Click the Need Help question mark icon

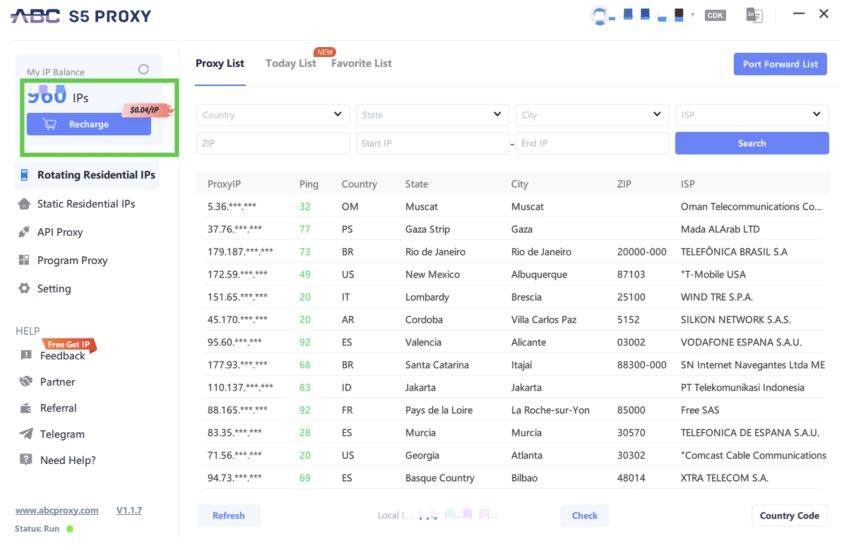tap(26, 459)
